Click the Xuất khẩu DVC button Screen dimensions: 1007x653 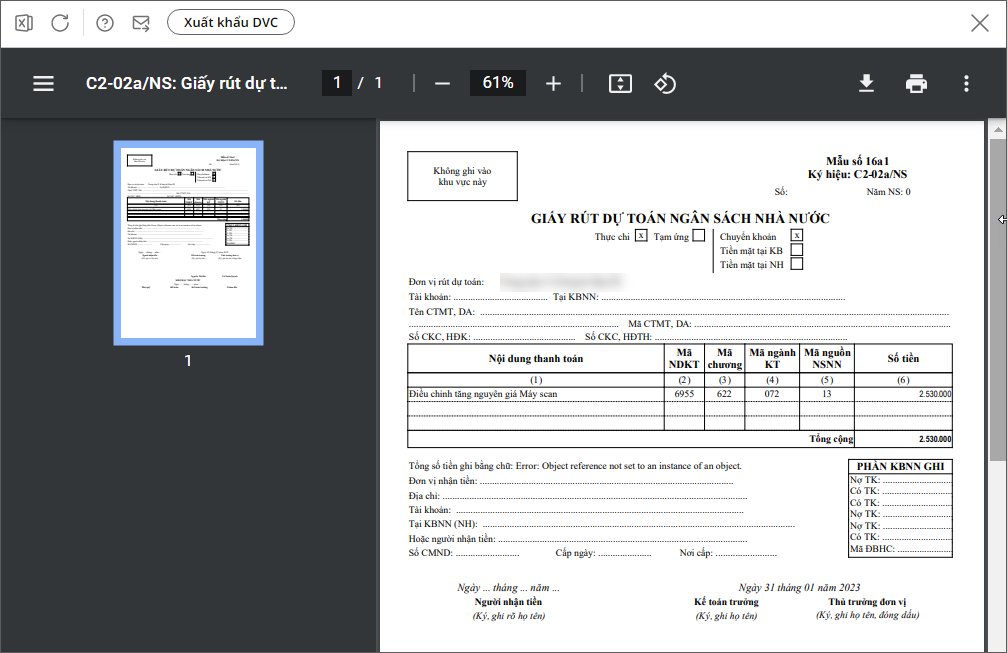pyautogui.click(x=231, y=23)
